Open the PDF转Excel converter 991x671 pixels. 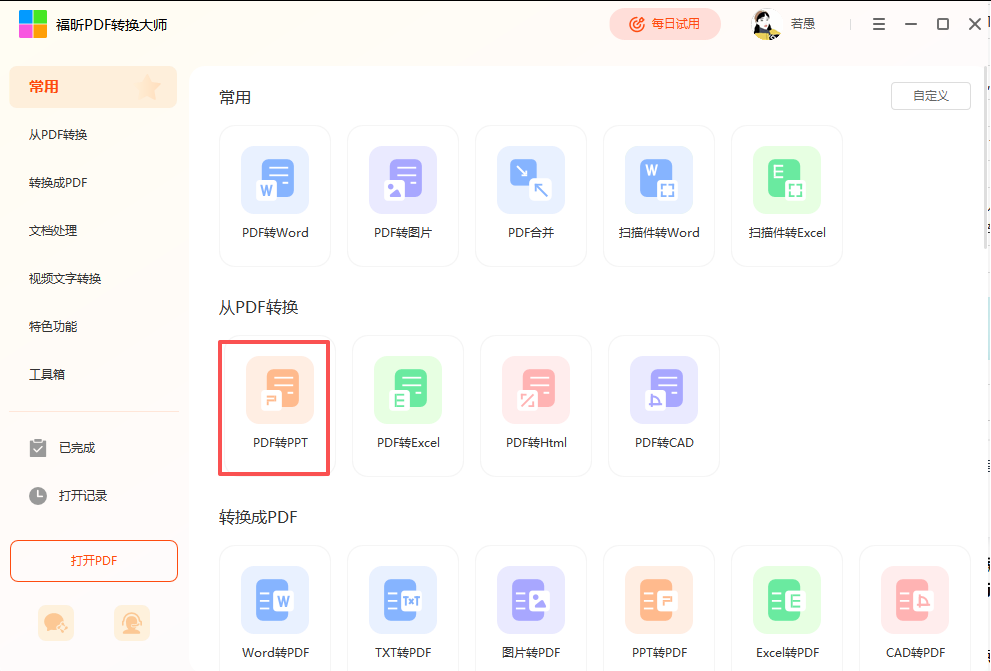pos(408,406)
